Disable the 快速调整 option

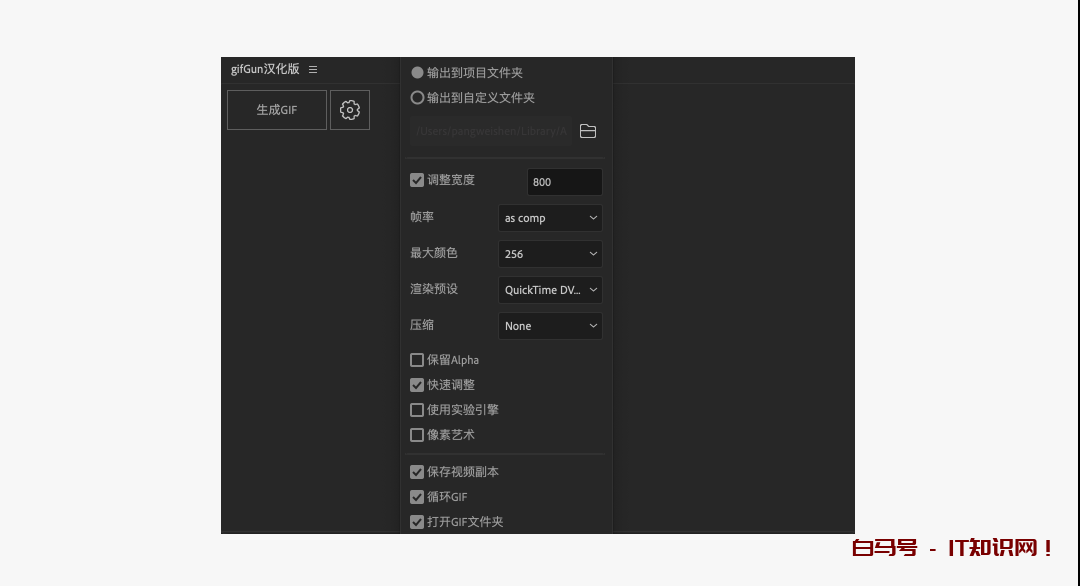tap(416, 384)
